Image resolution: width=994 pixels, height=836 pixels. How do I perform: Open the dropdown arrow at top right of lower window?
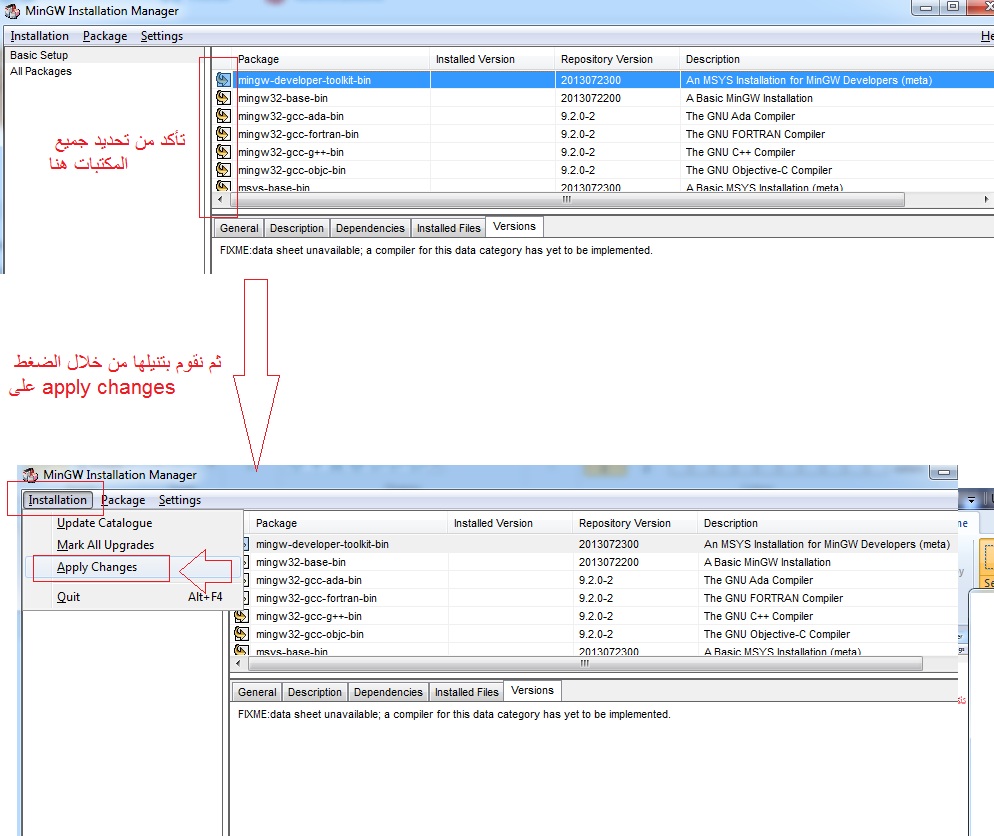(971, 498)
